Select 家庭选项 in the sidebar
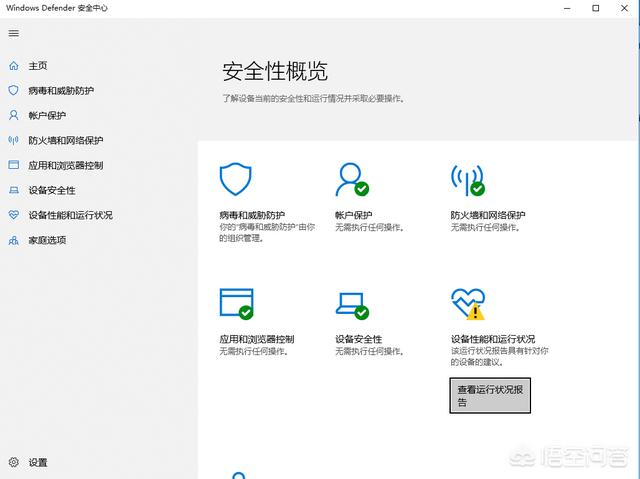640x479 pixels. 47,240
